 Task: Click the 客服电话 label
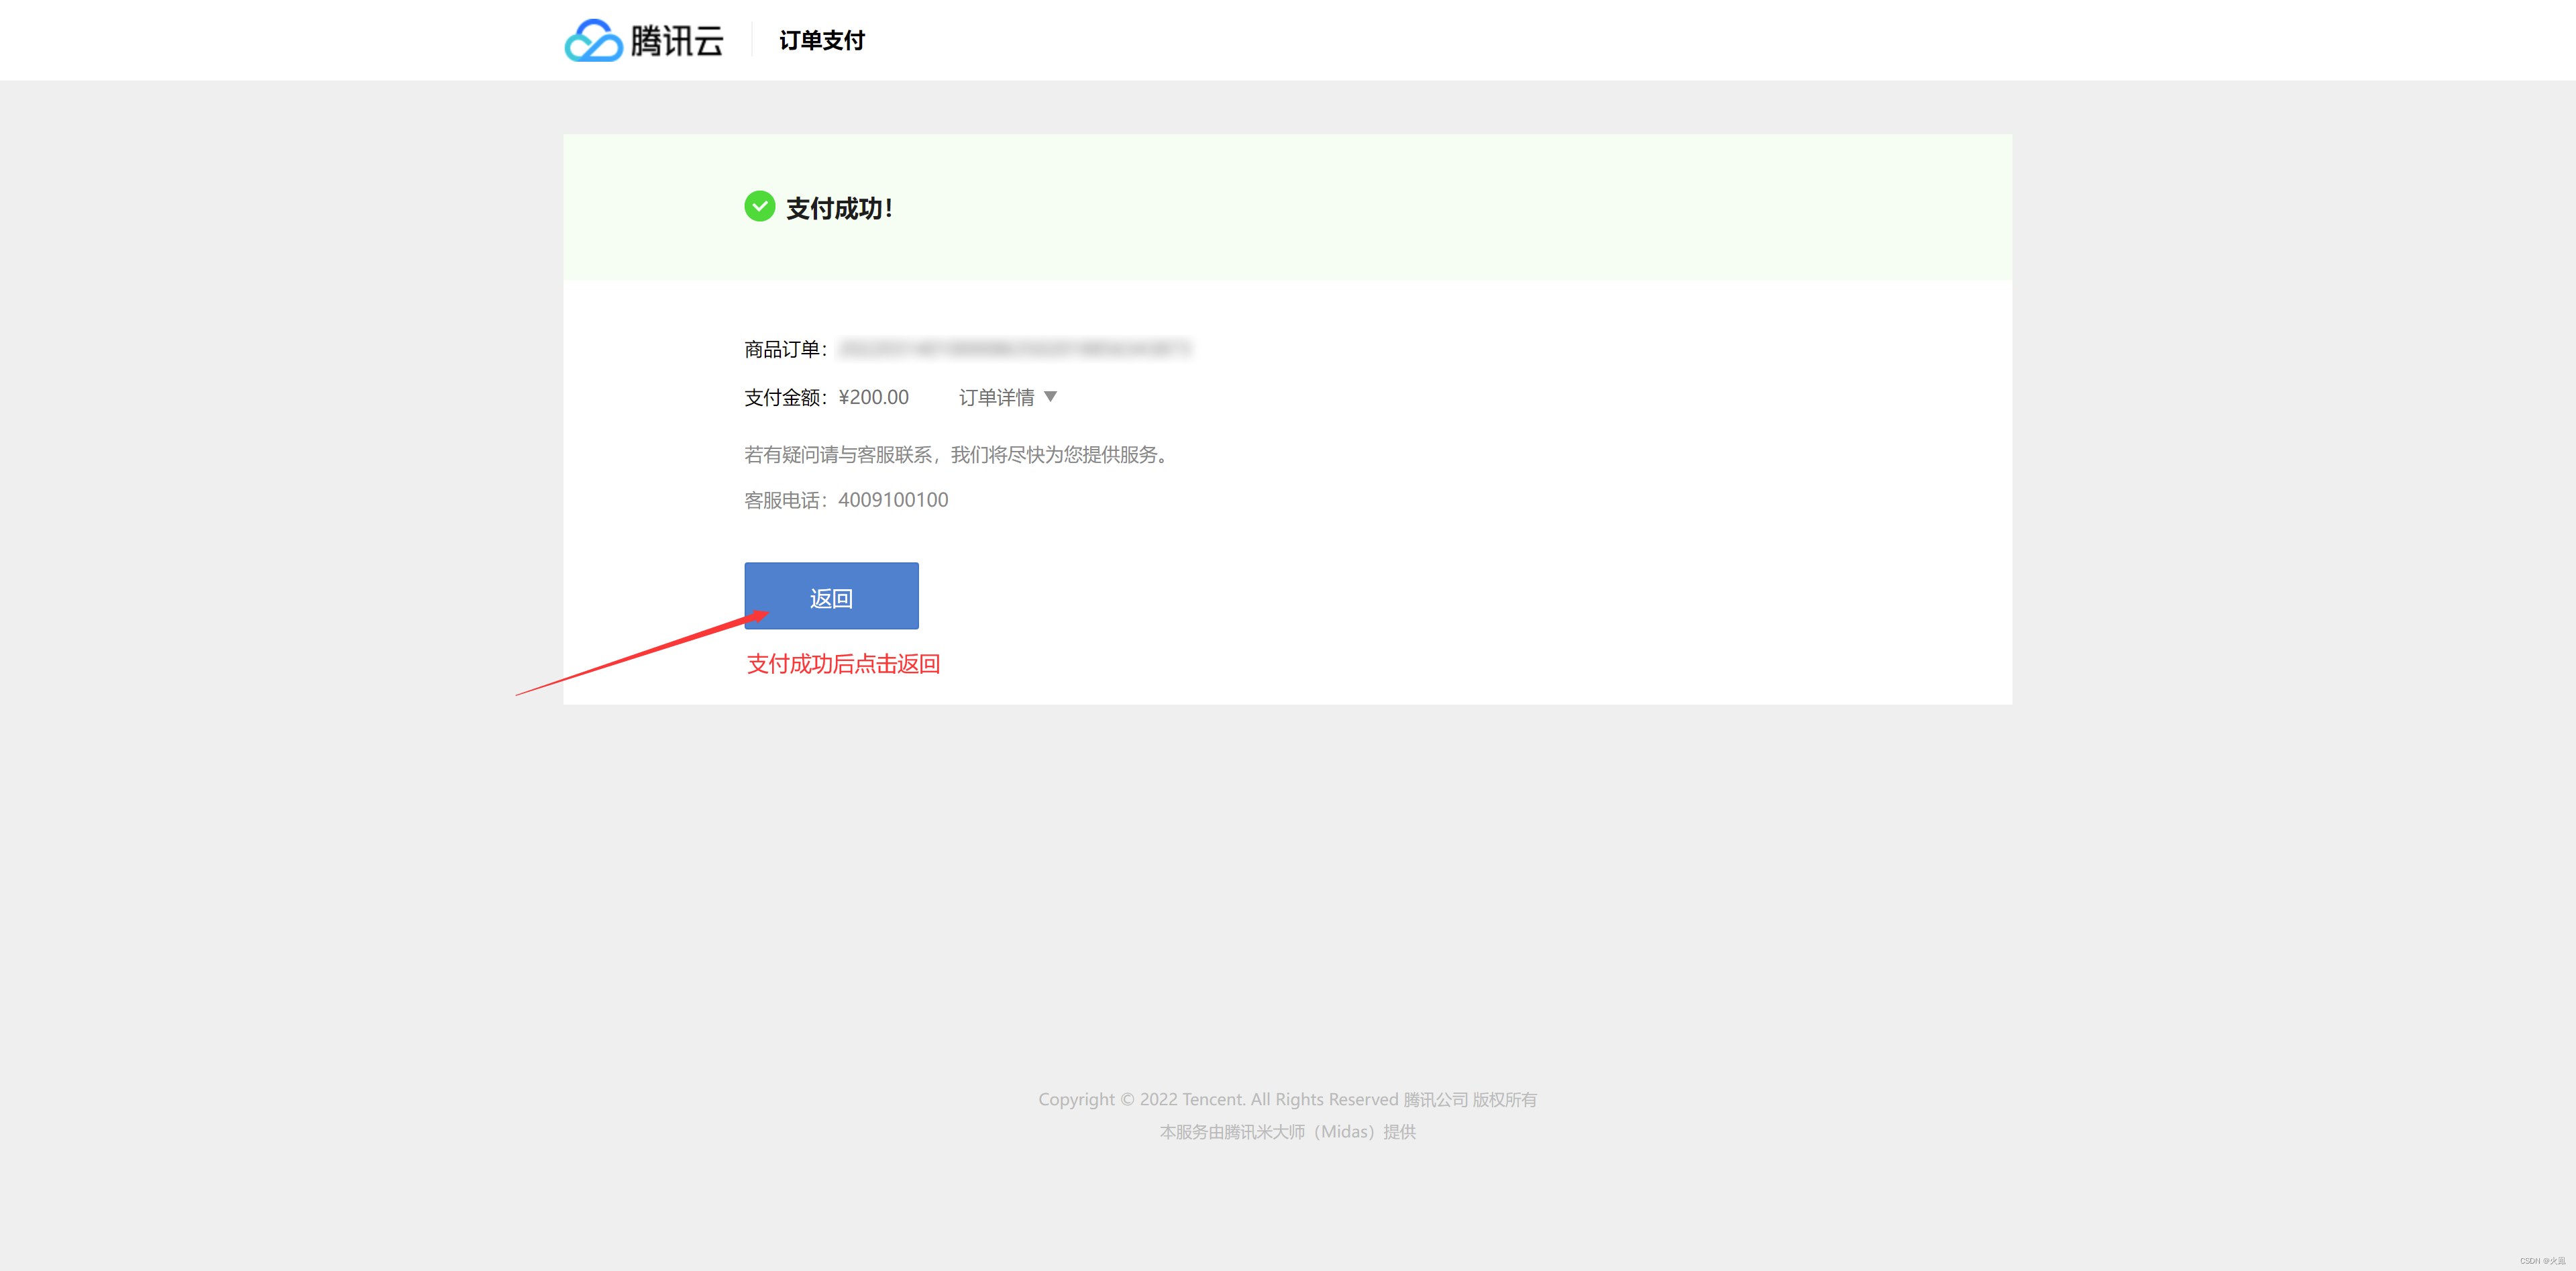[x=785, y=500]
